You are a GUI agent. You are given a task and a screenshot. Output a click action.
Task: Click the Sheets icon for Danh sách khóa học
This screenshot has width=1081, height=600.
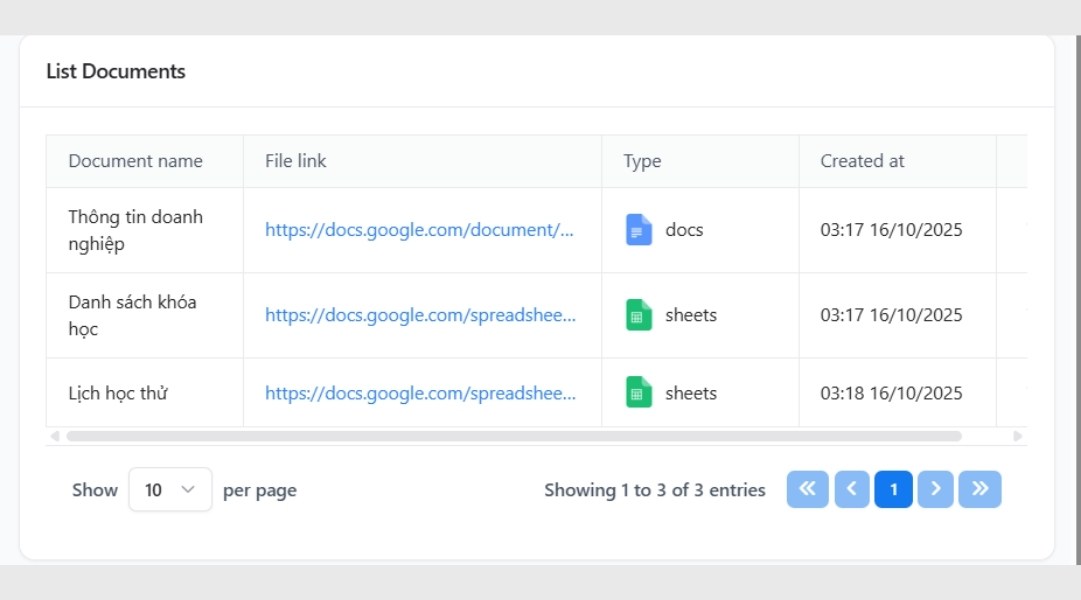tap(638, 315)
